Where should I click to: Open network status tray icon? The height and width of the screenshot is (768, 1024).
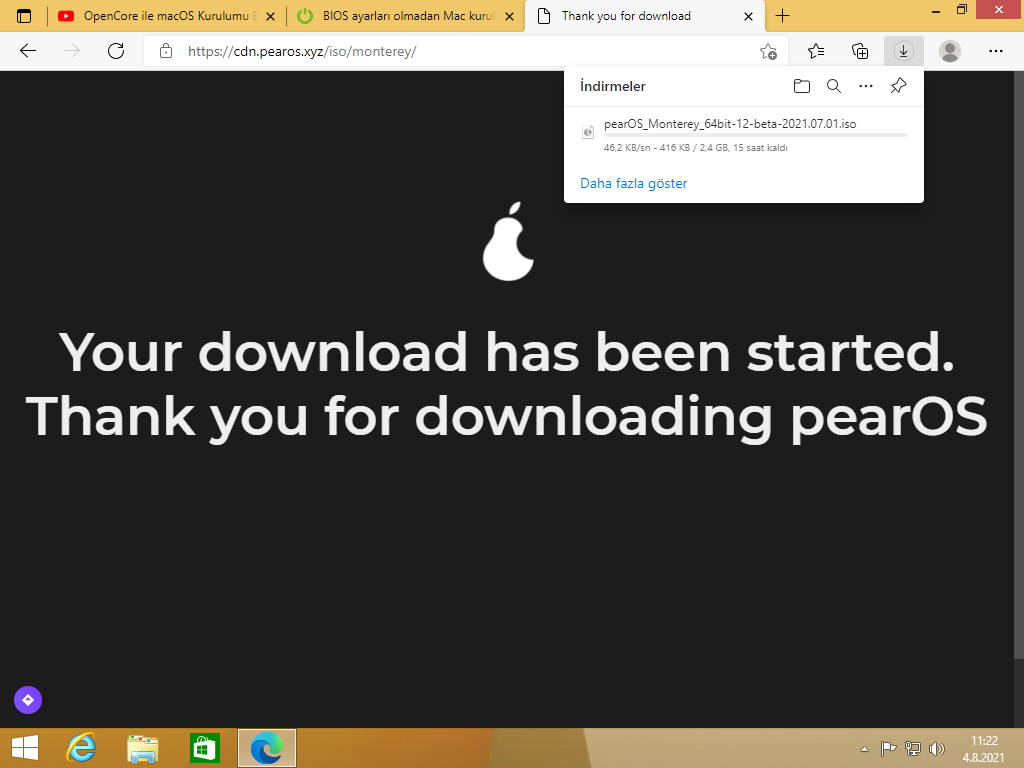coord(912,748)
